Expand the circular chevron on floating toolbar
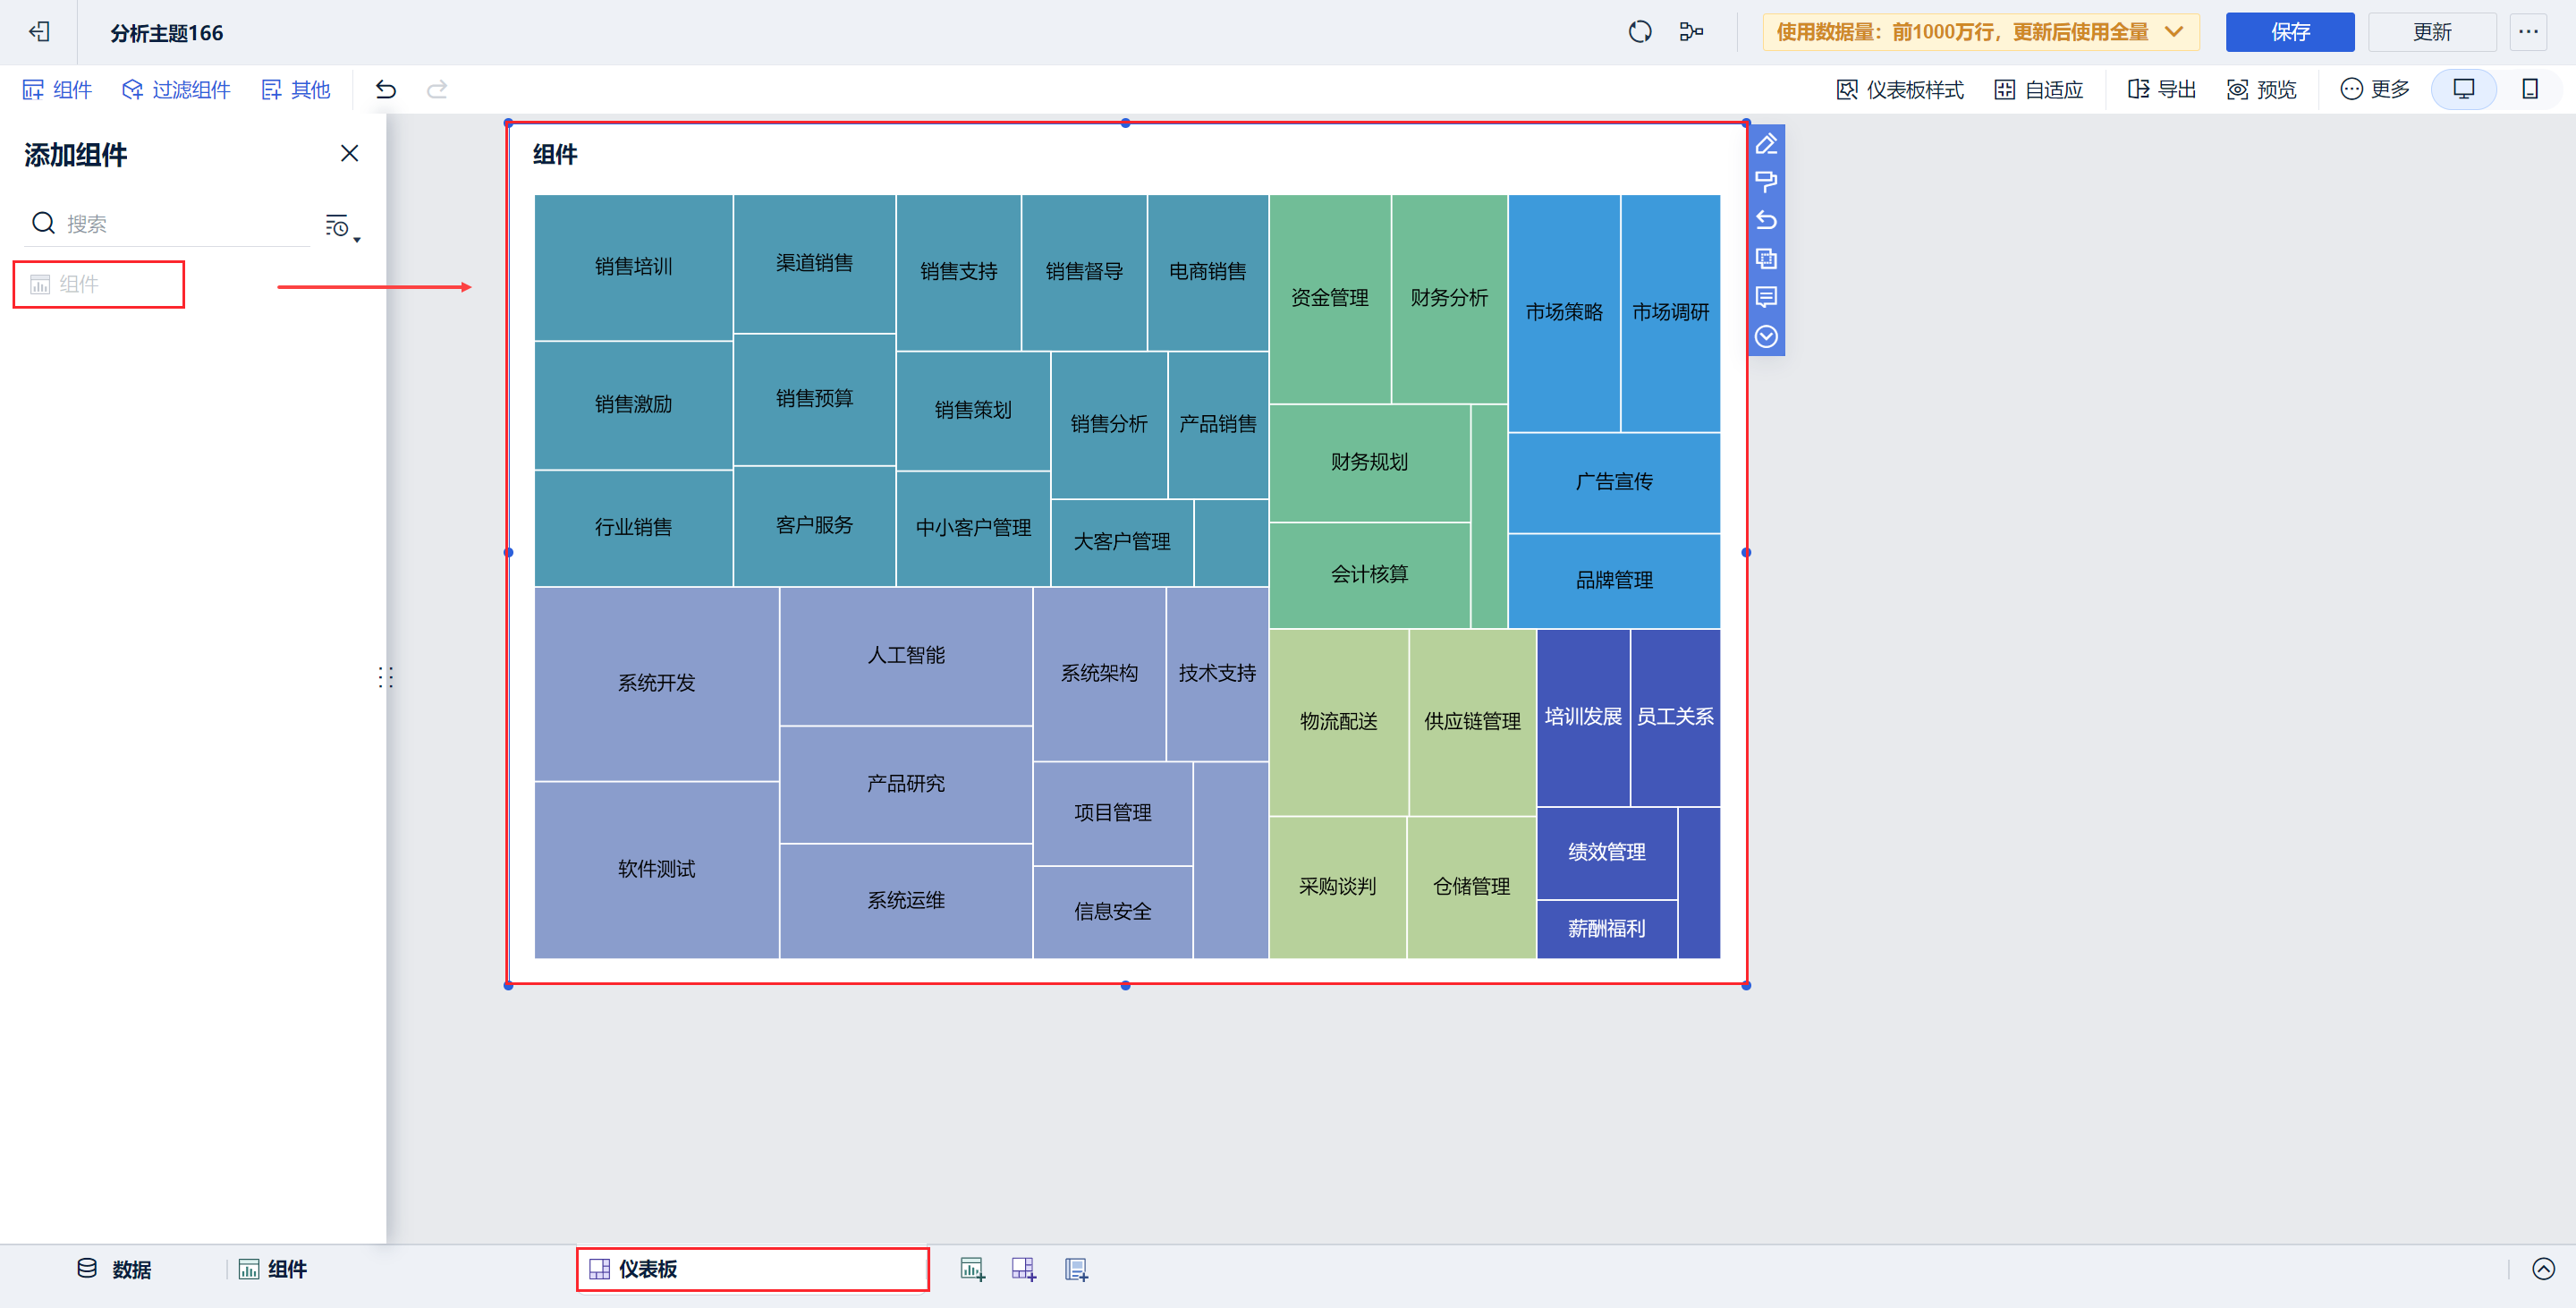 (1766, 337)
